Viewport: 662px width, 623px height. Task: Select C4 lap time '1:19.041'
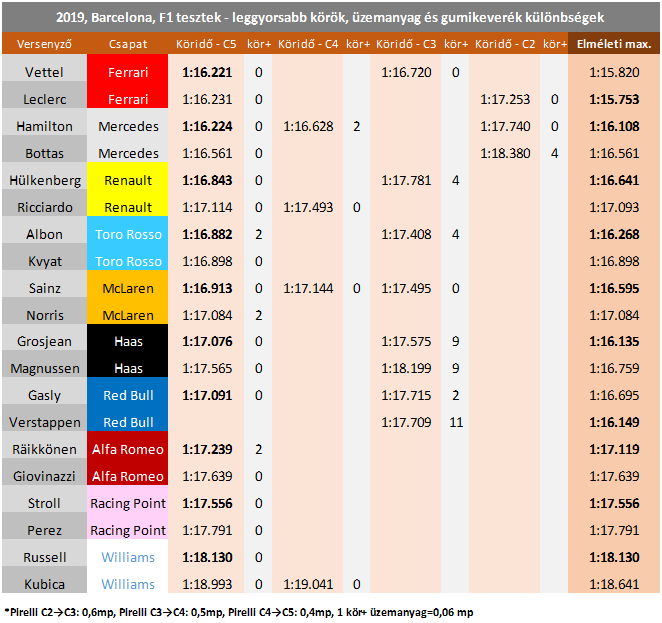(x=308, y=584)
